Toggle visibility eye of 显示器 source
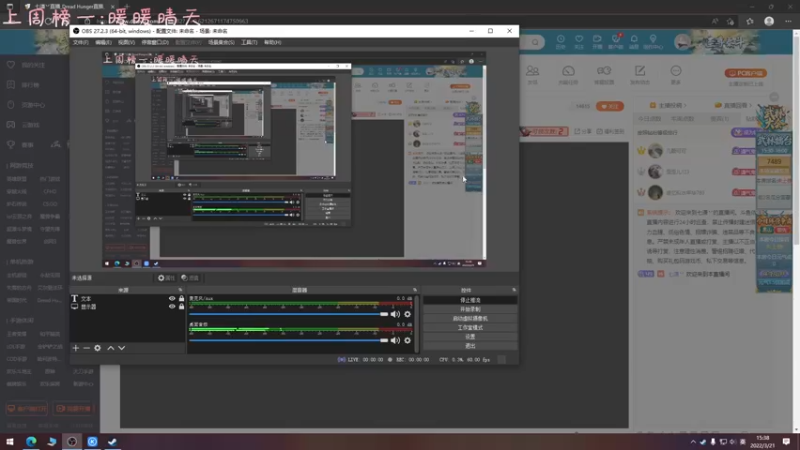 [172, 307]
